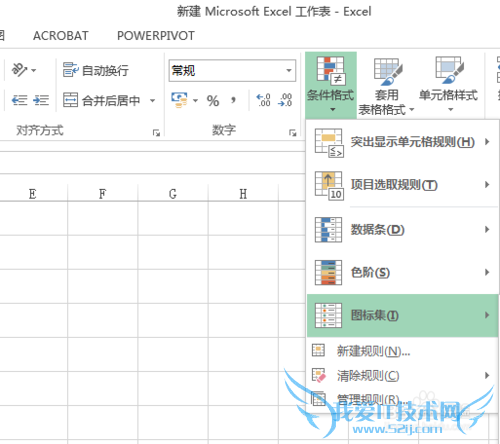
Task: Open the orientation icon's dropdown arrow
Action: tap(33, 70)
